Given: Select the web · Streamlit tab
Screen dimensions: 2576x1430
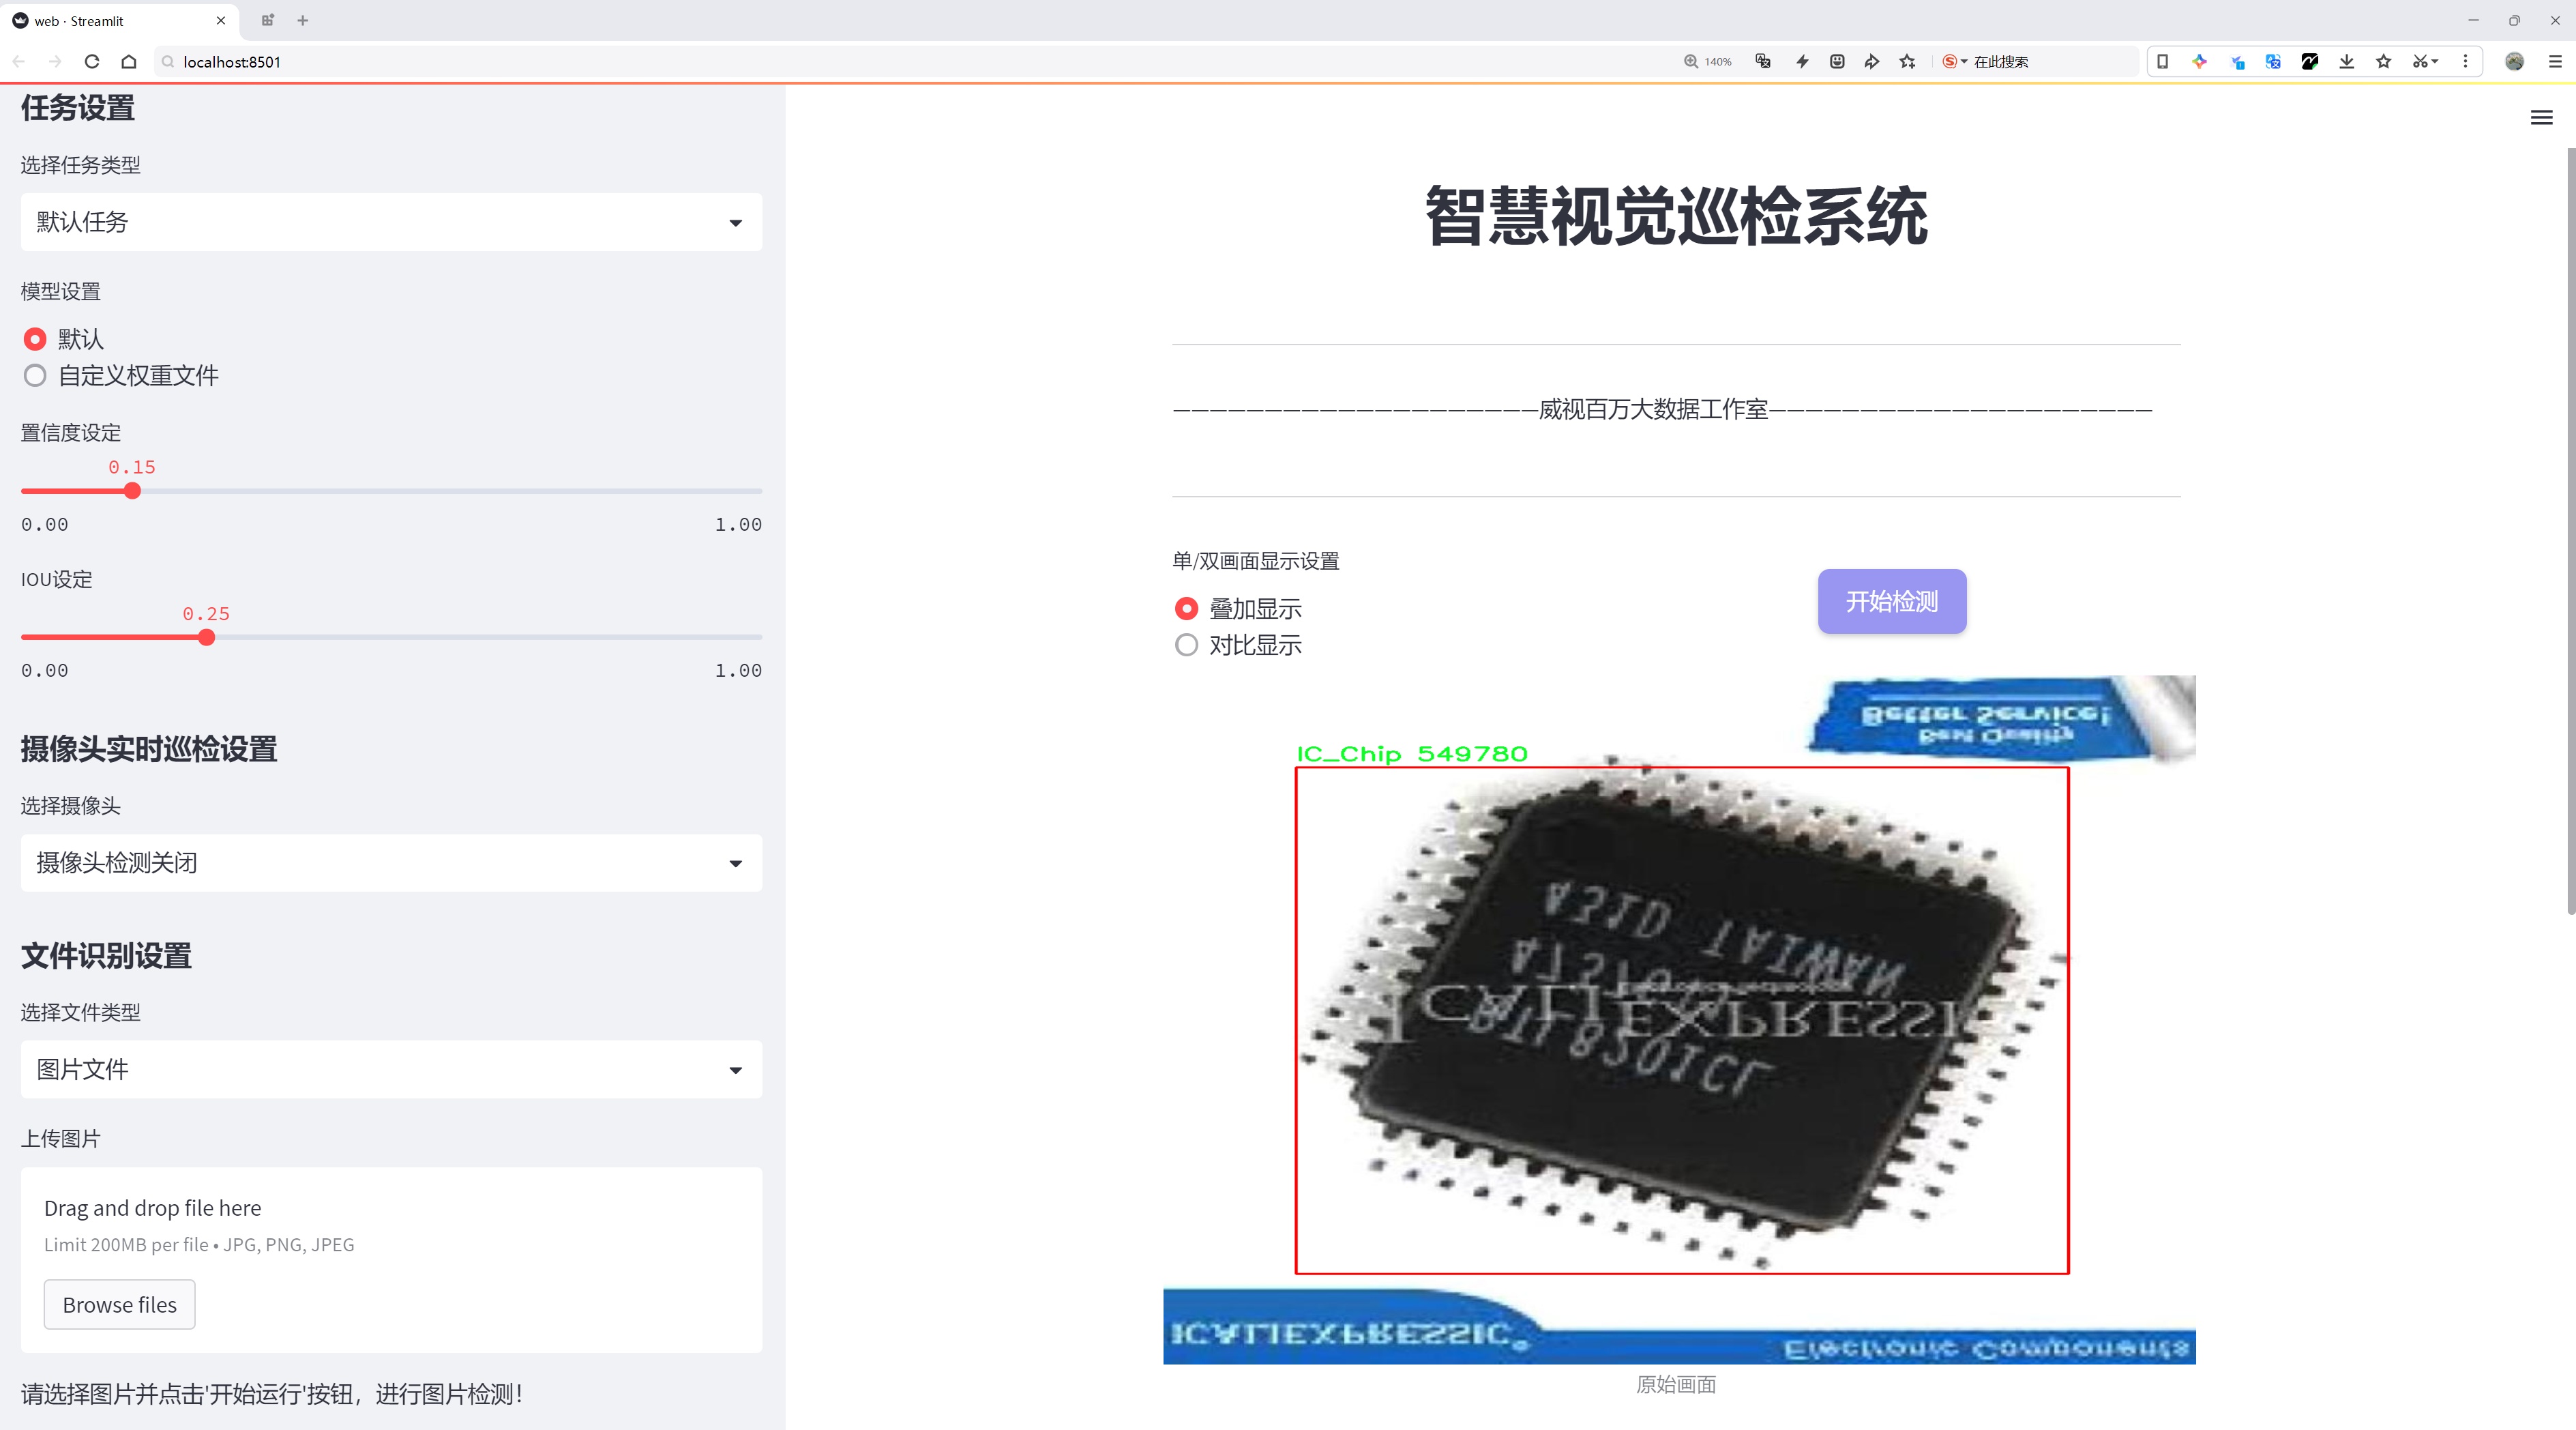Looking at the screenshot, I should [120, 20].
